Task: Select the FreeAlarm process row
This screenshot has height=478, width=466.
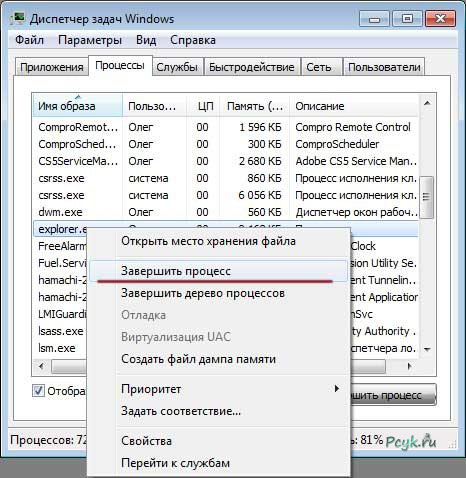Action: coord(61,246)
